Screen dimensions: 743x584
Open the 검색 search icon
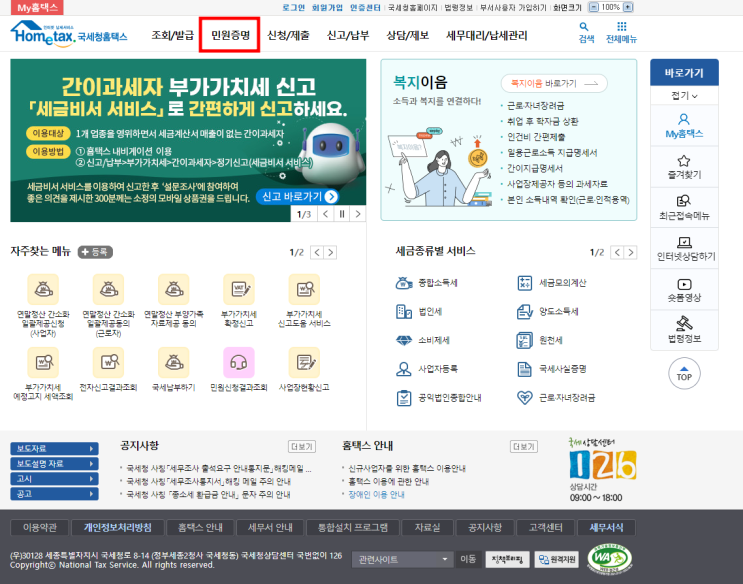(586, 32)
